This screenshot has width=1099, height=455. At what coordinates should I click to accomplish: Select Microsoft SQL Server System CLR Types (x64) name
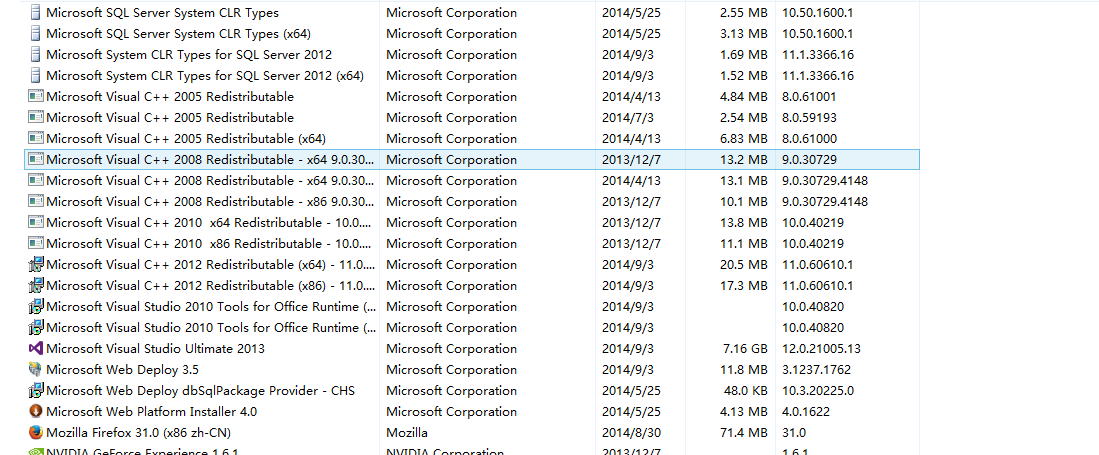179,34
